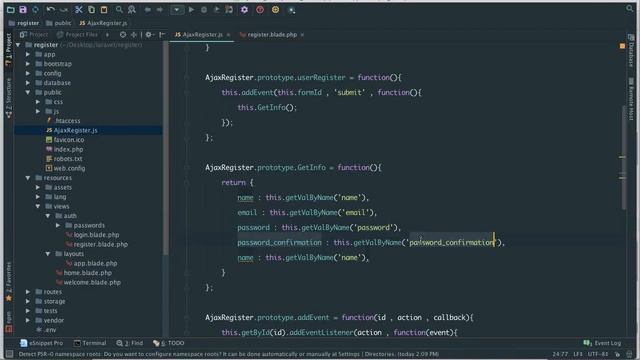Click the UTF-8 encoding in status bar

coord(598,354)
